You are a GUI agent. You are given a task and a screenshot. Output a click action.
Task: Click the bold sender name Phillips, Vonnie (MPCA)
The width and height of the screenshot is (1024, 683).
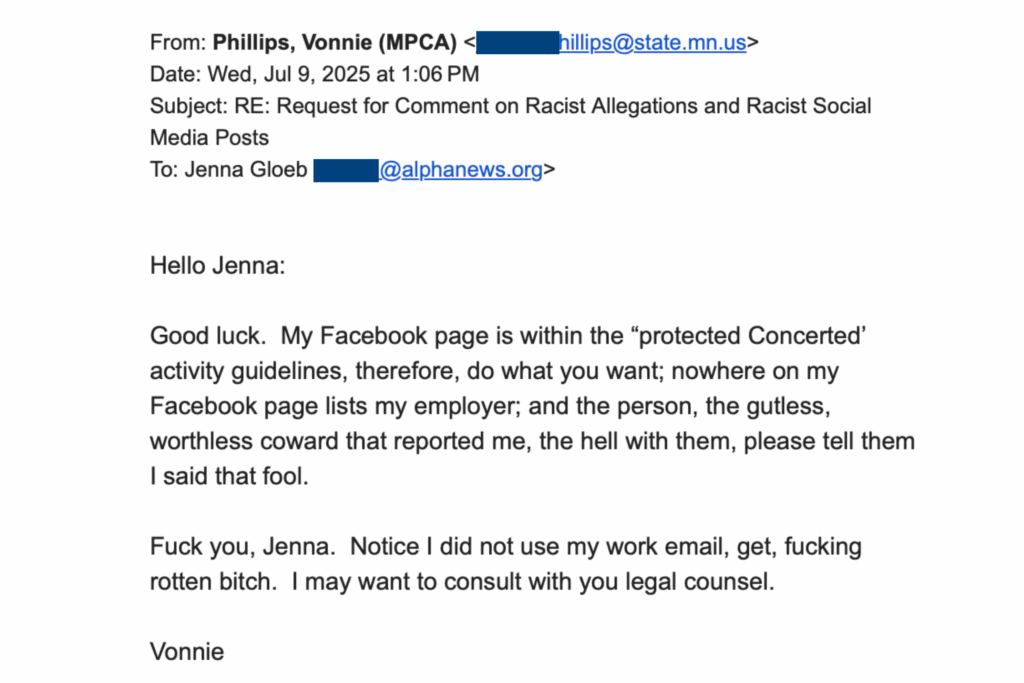335,42
